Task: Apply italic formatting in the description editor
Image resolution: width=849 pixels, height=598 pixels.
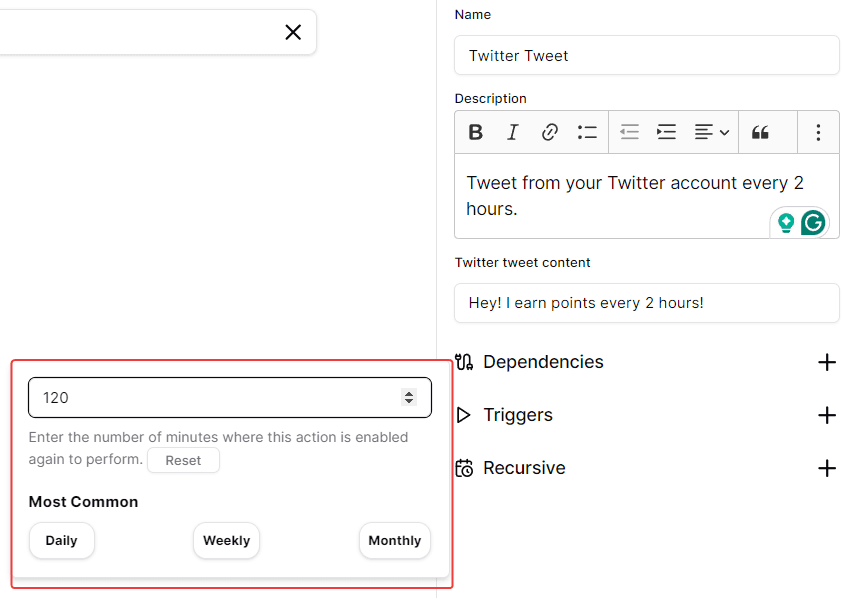Action: (512, 131)
